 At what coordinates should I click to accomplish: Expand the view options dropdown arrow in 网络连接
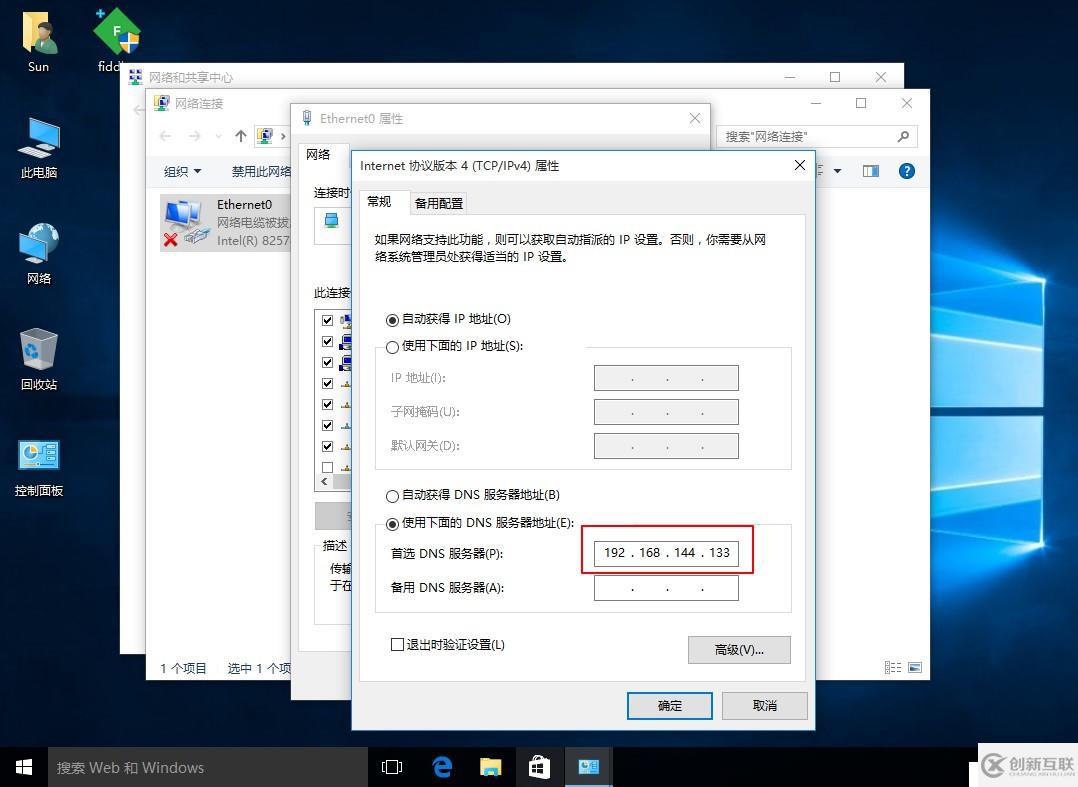tap(837, 171)
